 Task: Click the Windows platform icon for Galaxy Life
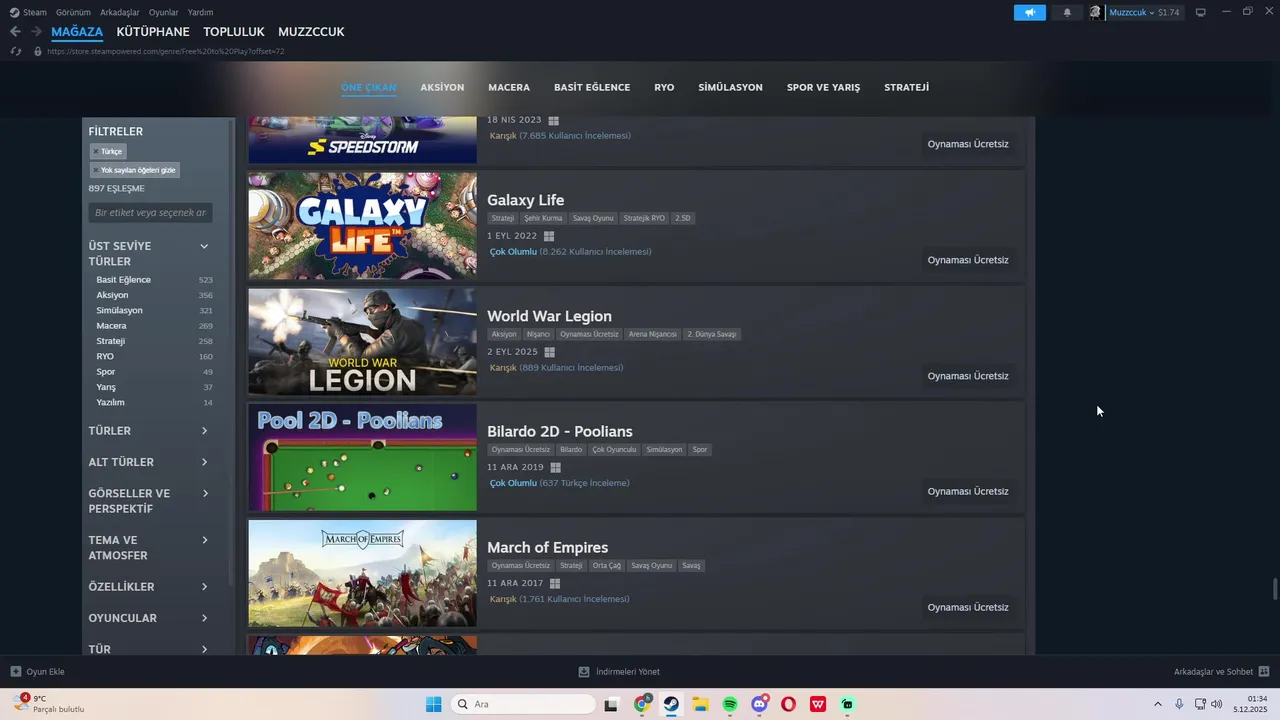548,236
